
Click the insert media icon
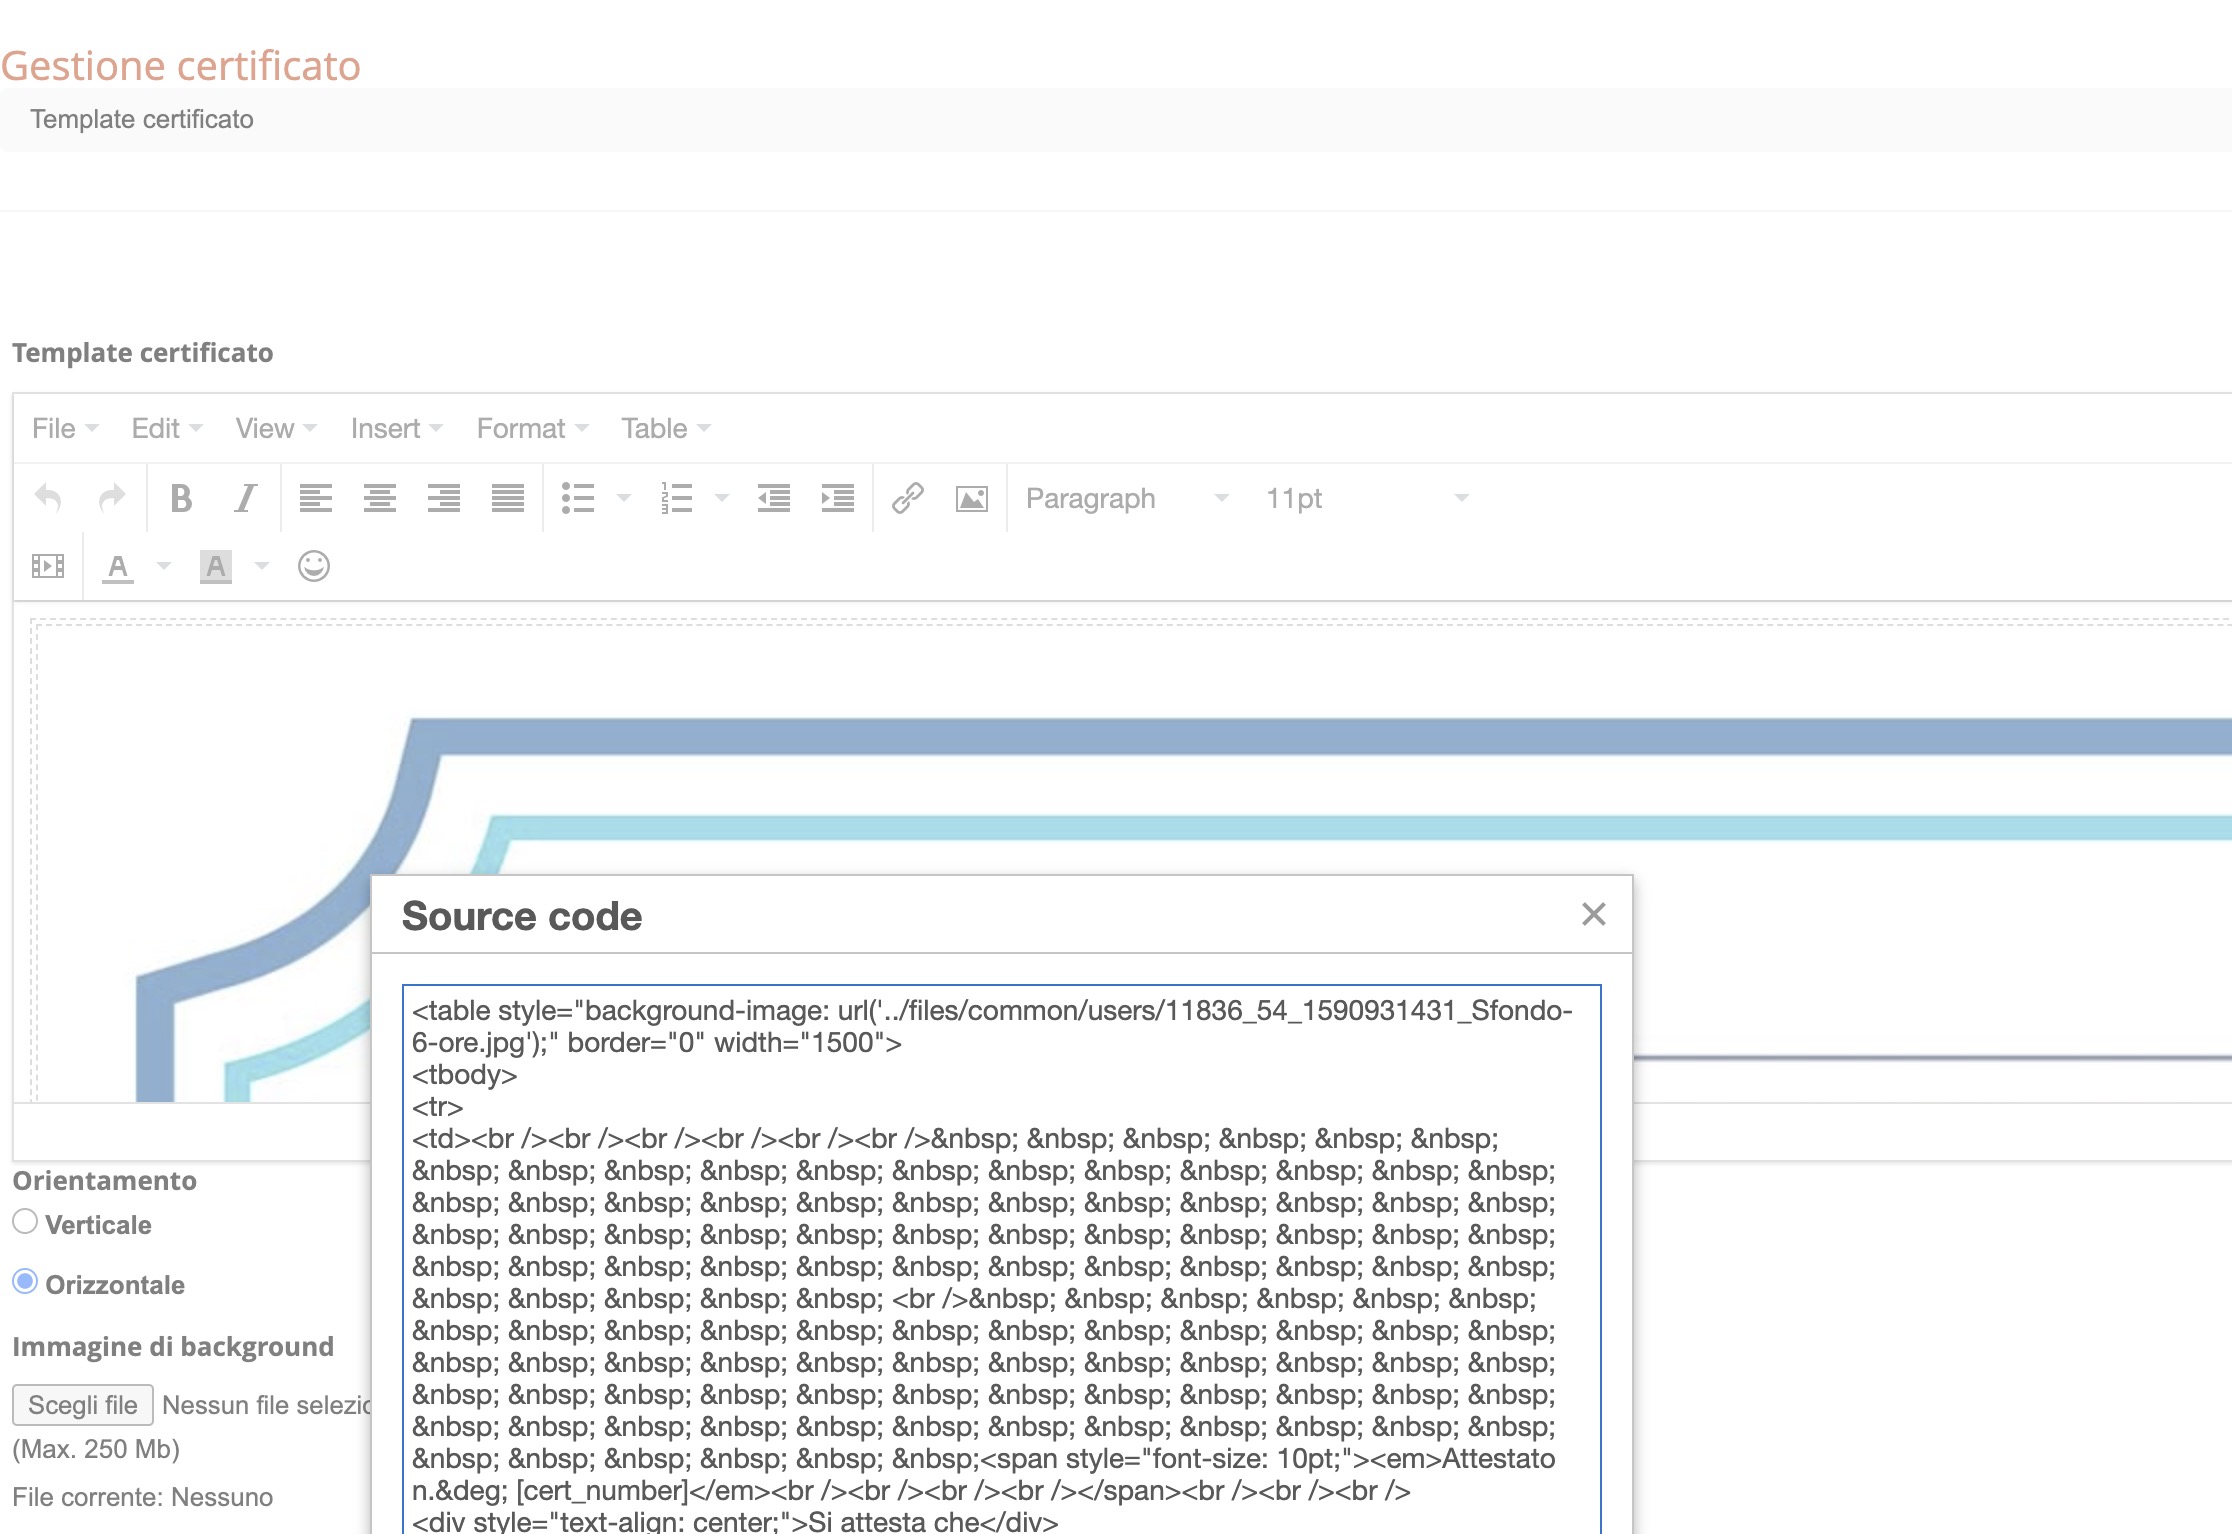(48, 566)
